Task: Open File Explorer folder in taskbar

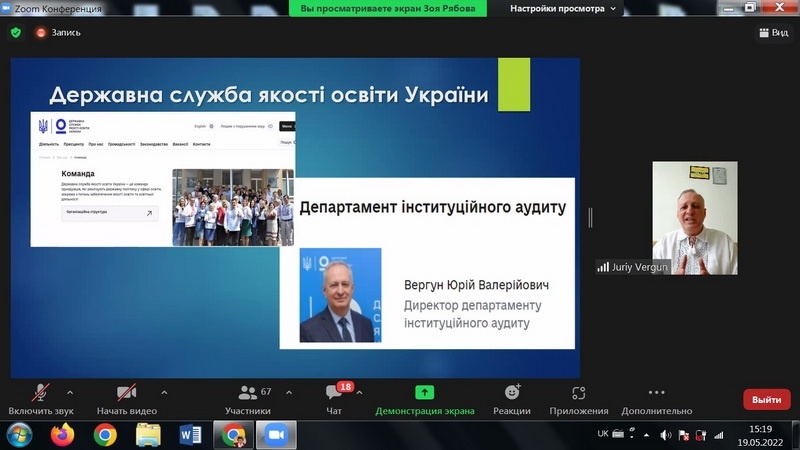Action: (x=148, y=435)
